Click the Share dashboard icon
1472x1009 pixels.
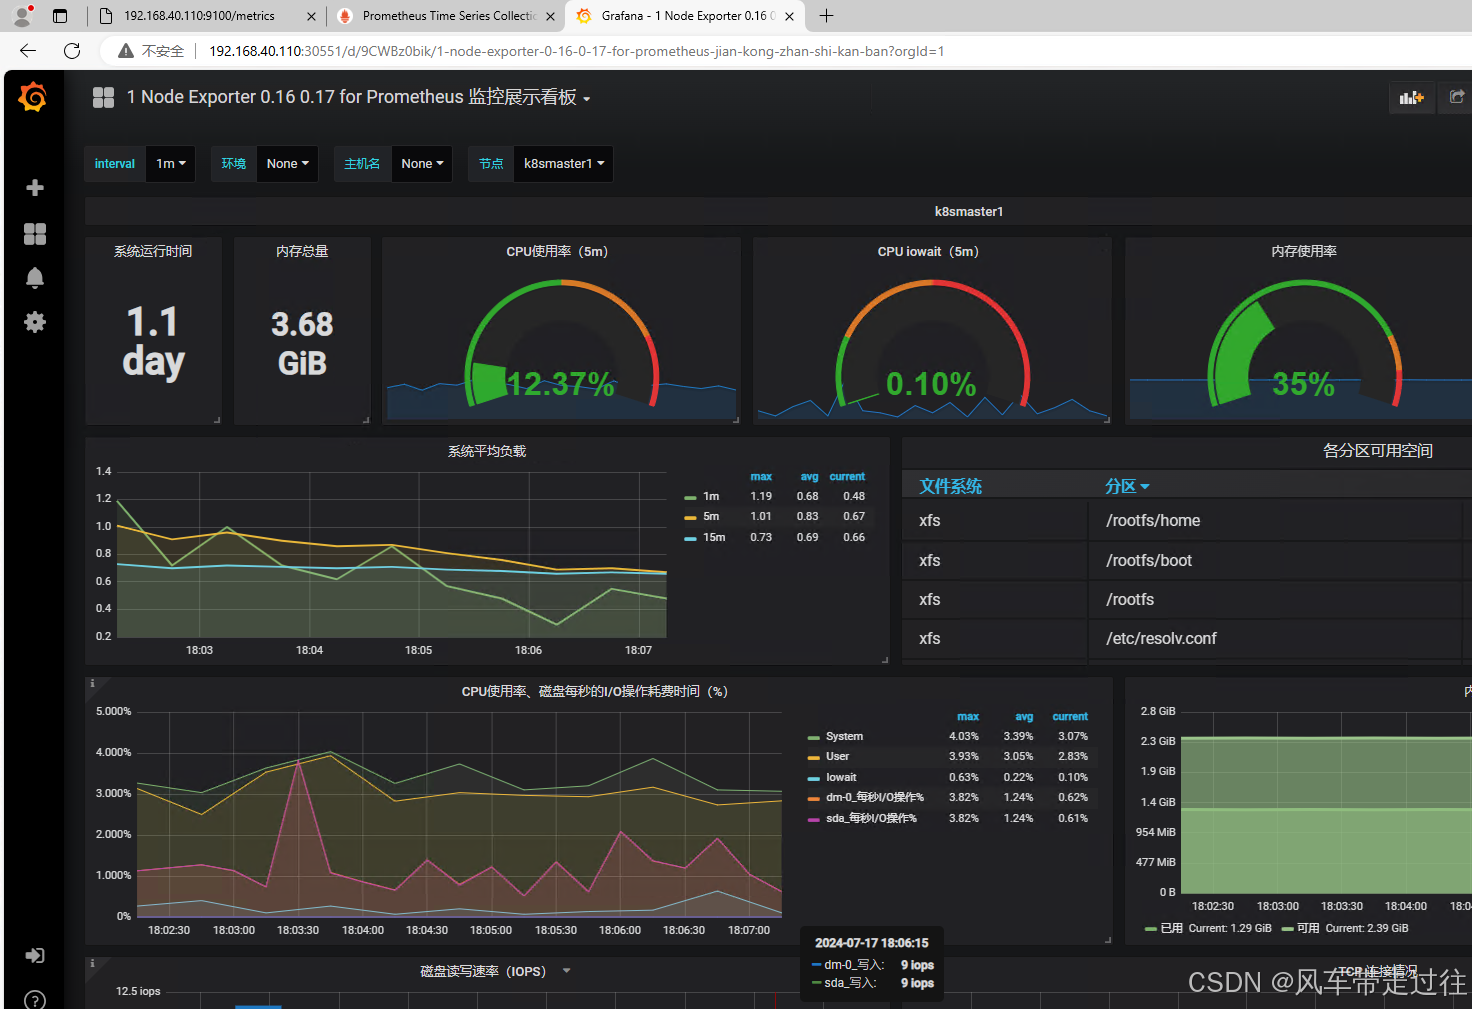tap(1456, 97)
